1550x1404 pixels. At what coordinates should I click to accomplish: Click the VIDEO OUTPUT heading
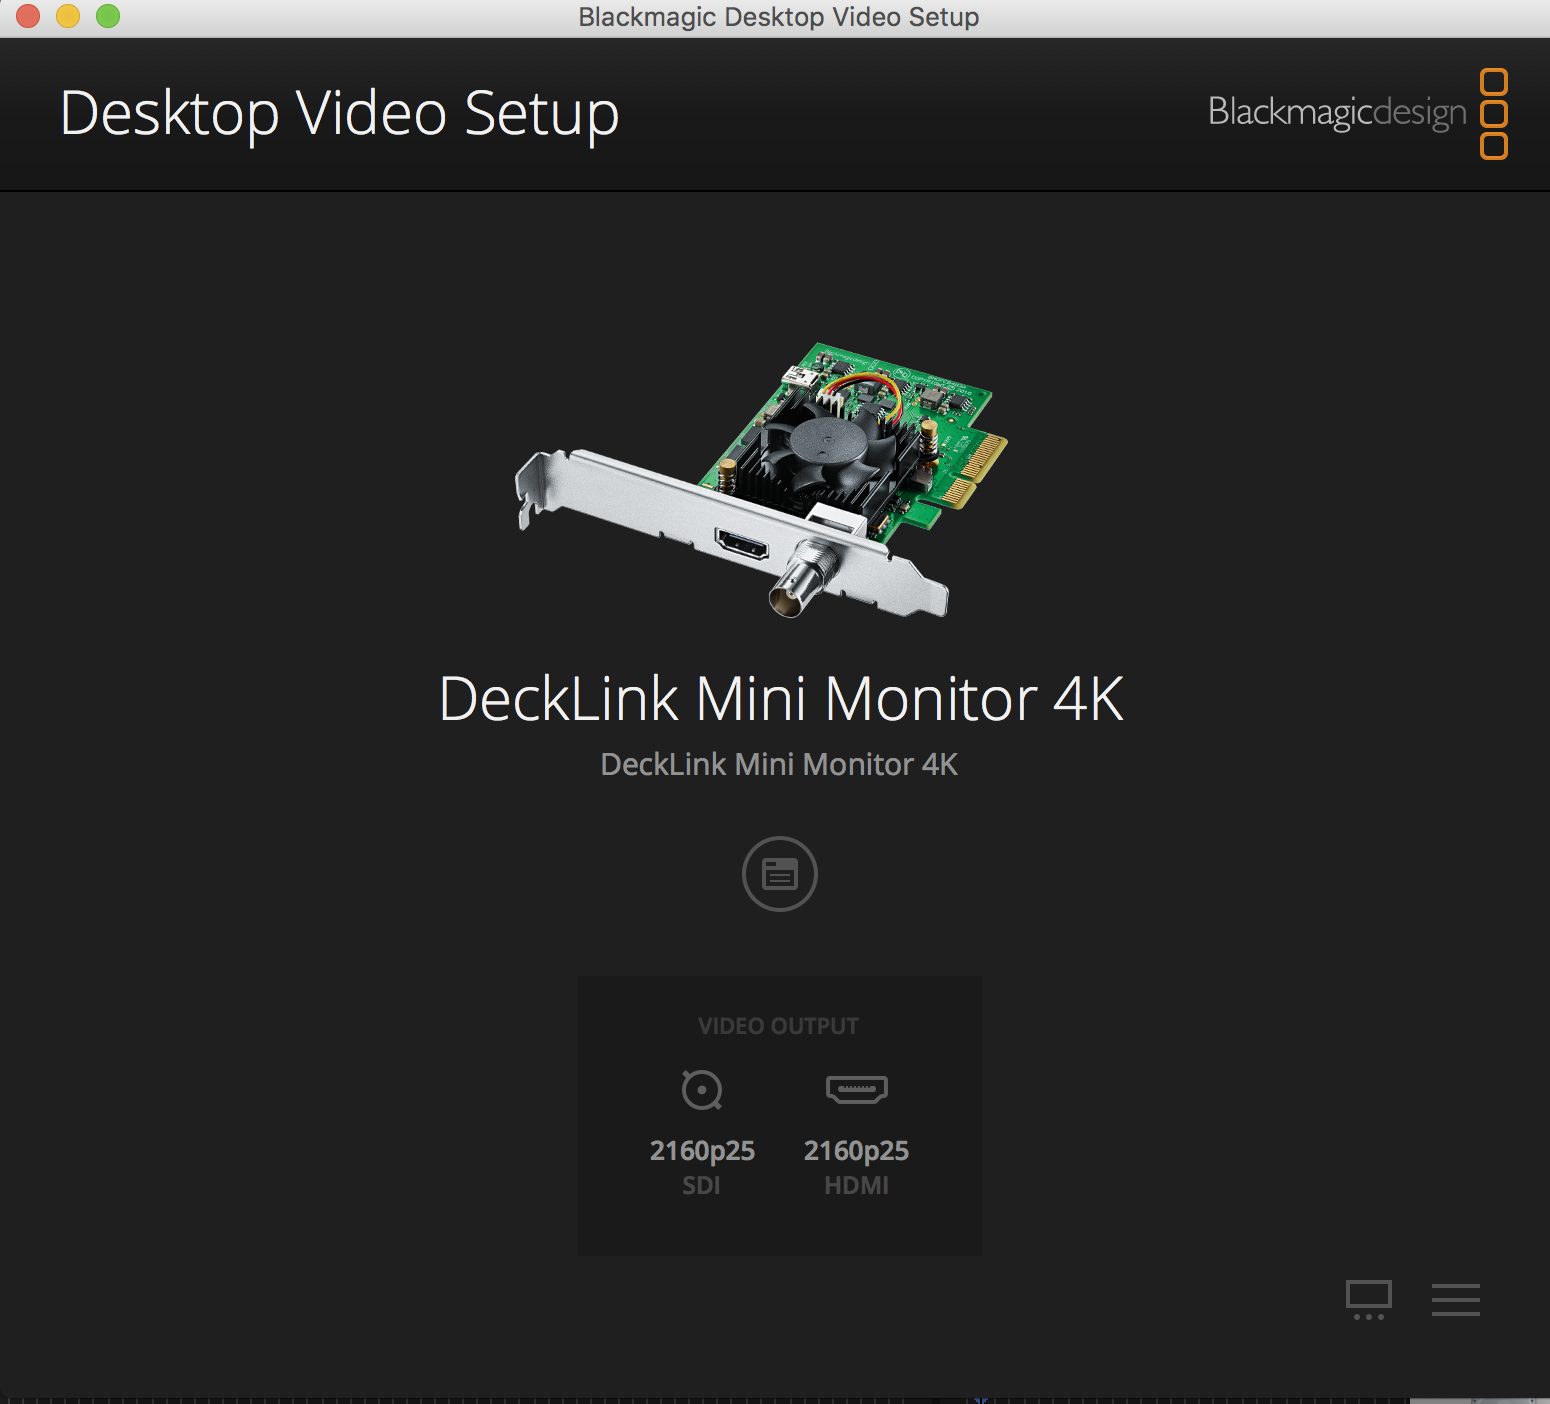point(779,1026)
